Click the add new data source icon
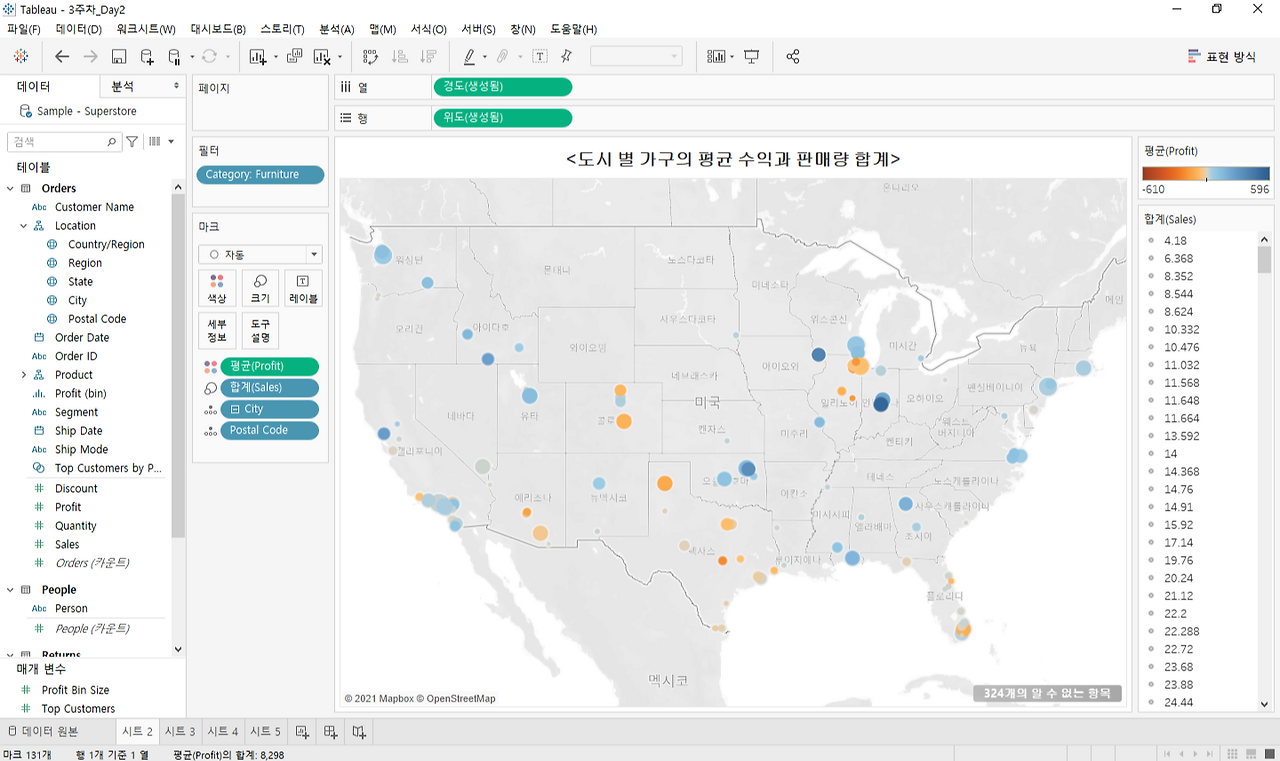Screen dimensions: 1280x761 click(148, 57)
